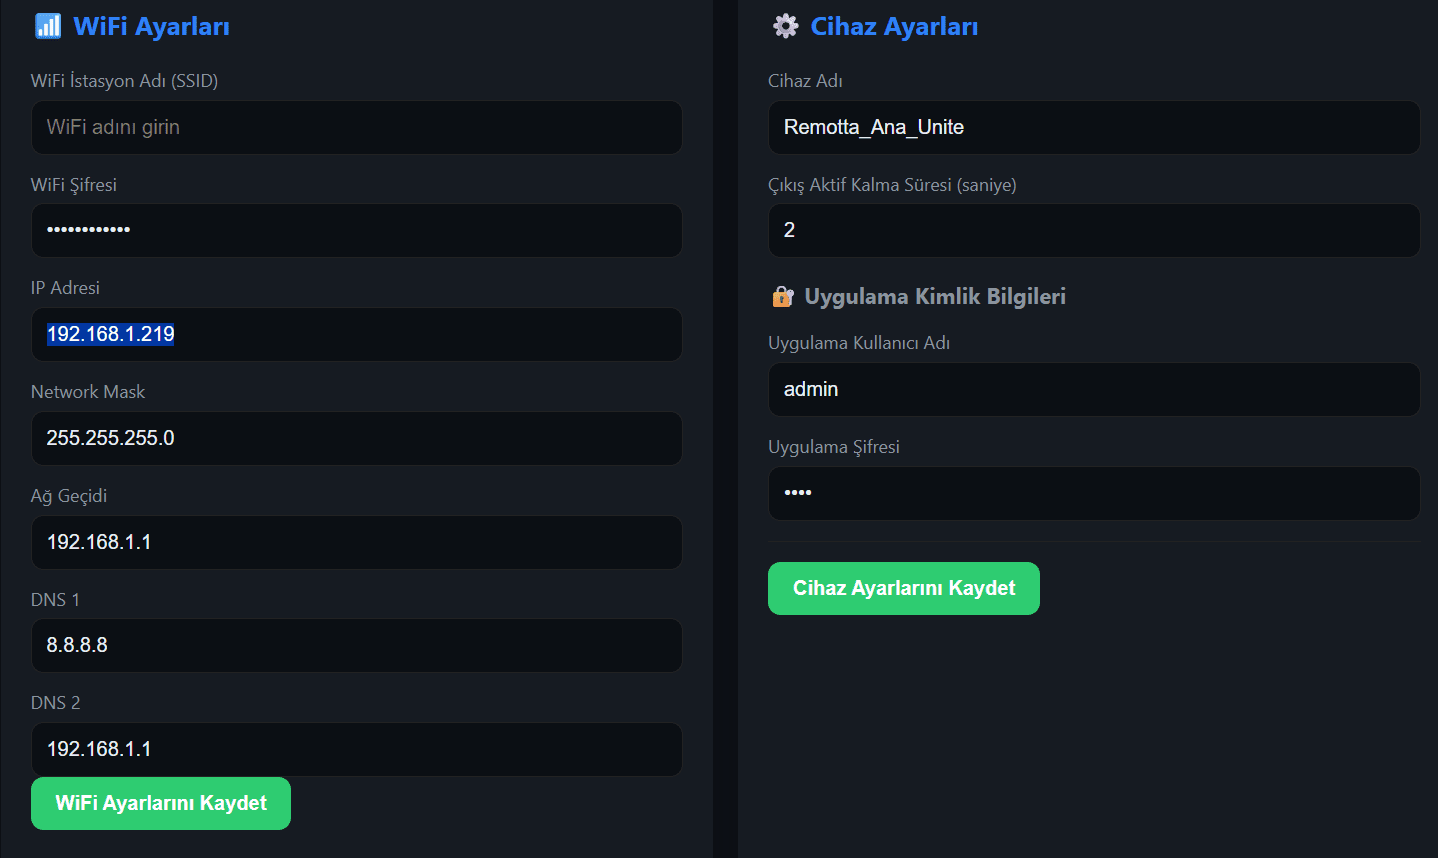Edit the Network Mask field
The width and height of the screenshot is (1438, 858).
(x=356, y=438)
